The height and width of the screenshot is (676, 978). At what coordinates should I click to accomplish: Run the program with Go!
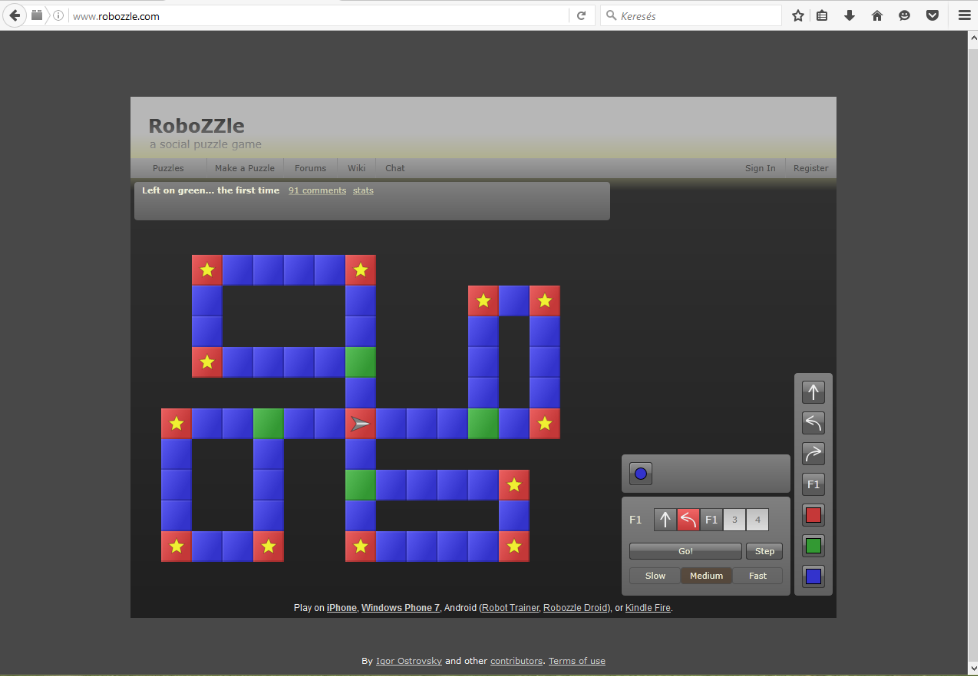tap(685, 551)
